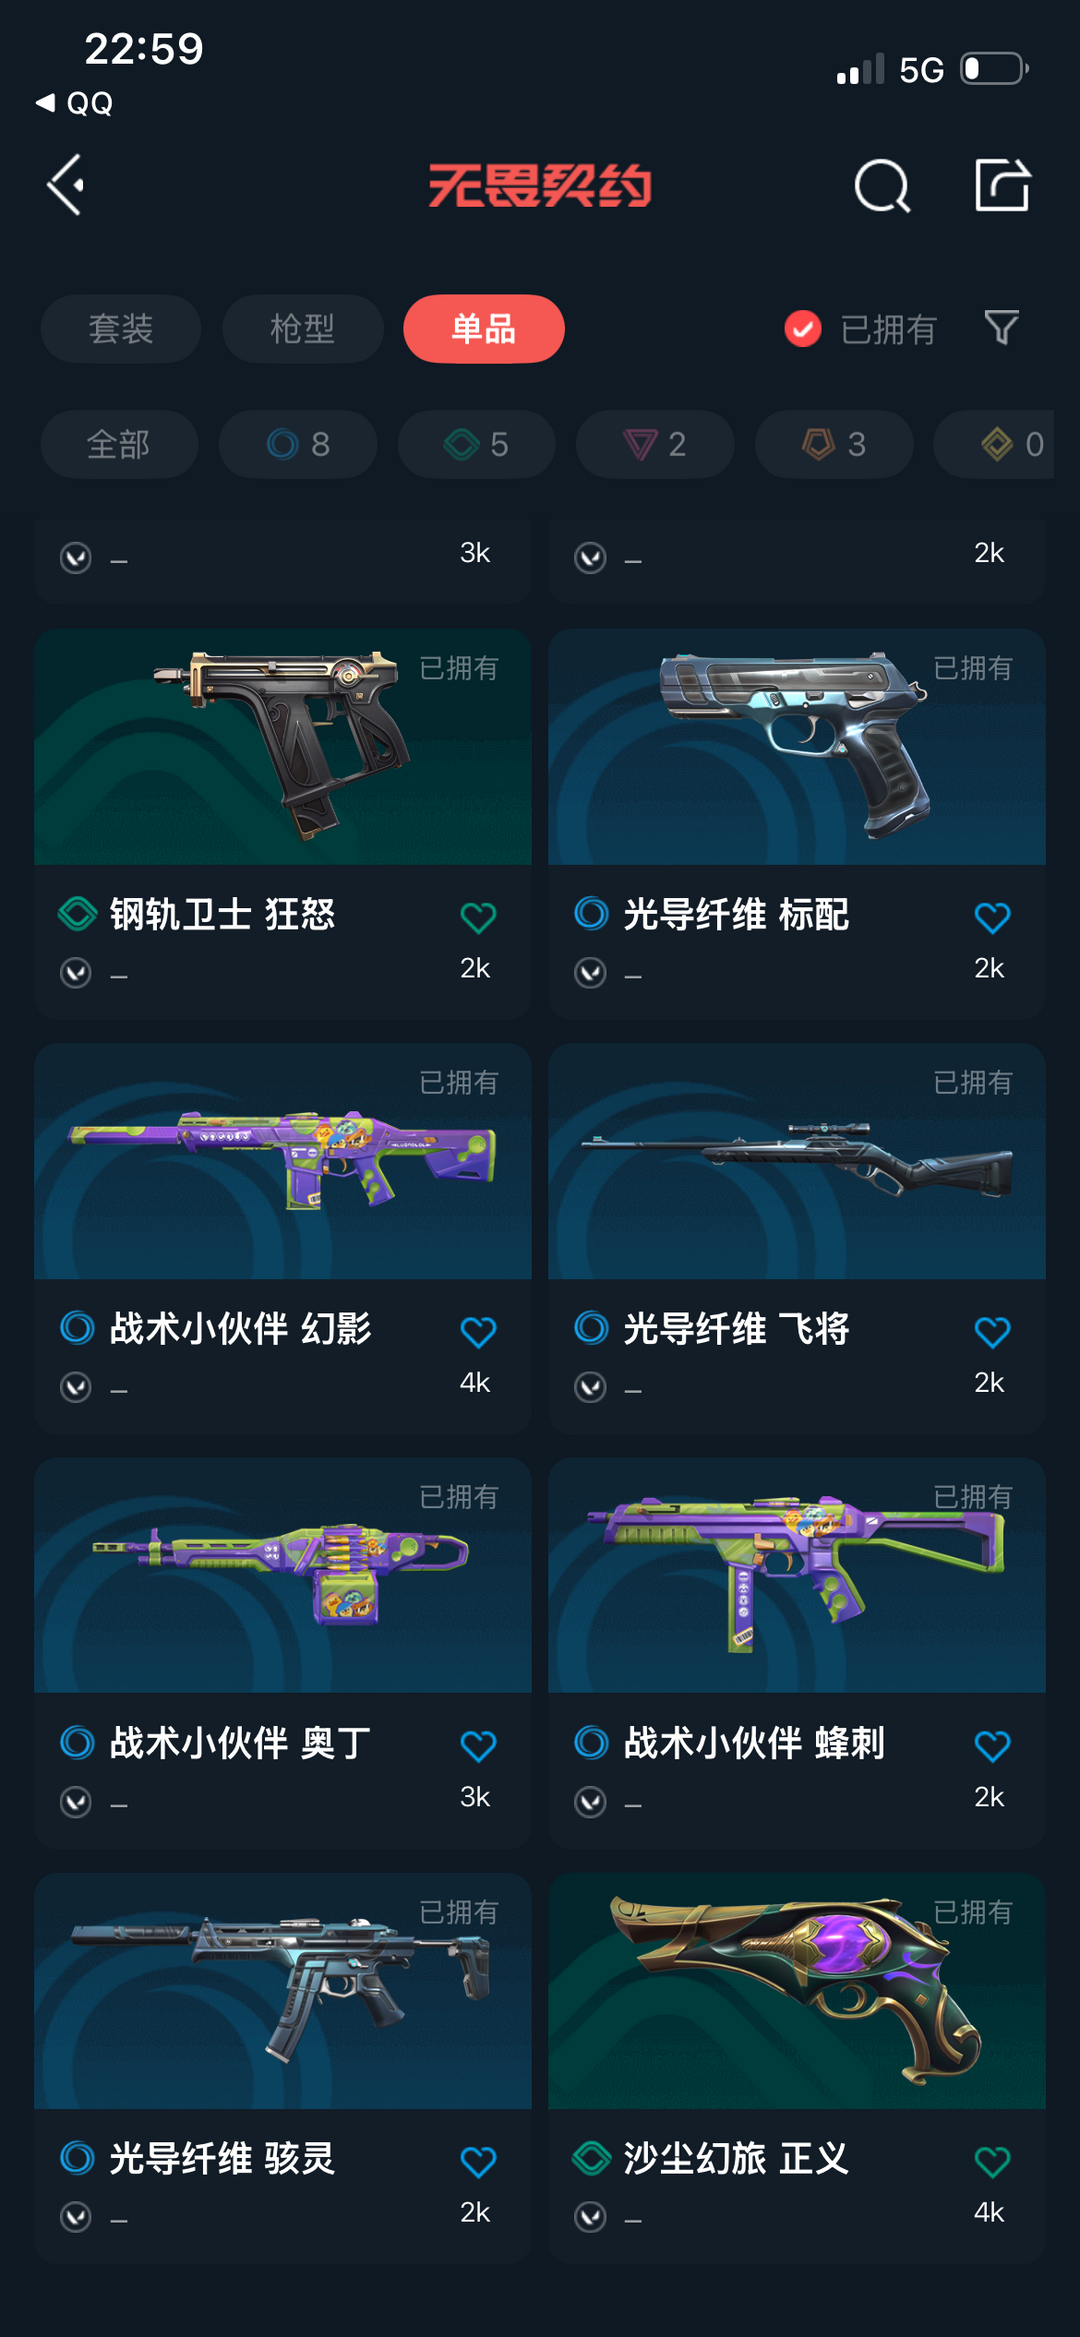Select the 全部 rarity filter
The height and width of the screenshot is (2337, 1080).
pyautogui.click(x=119, y=444)
